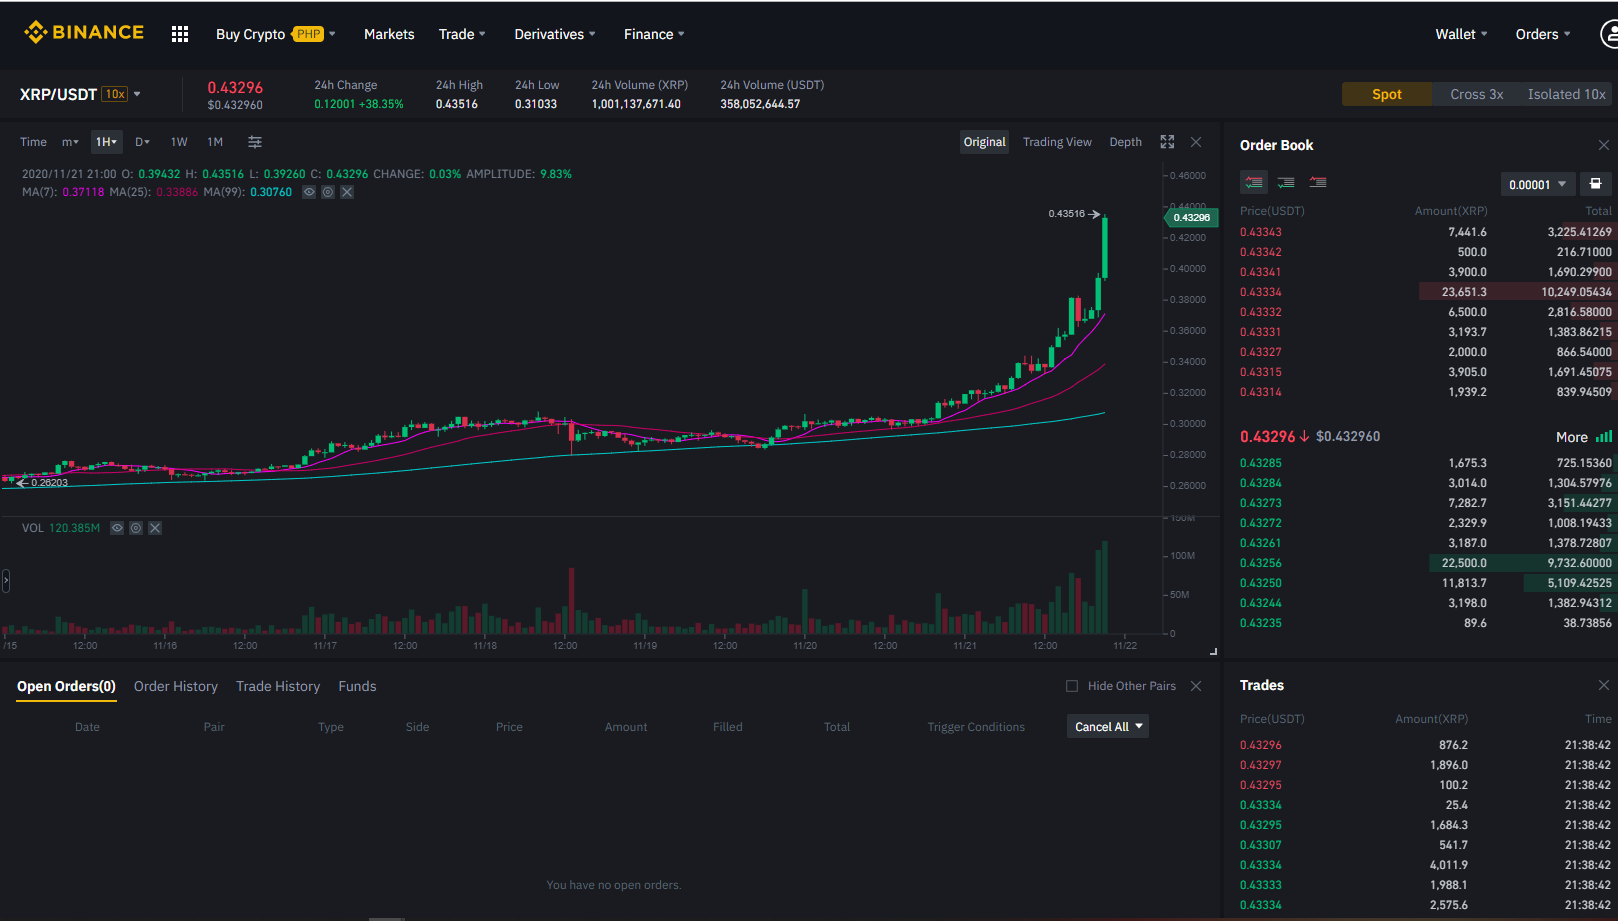Expand the Finance menu

[x=654, y=34]
